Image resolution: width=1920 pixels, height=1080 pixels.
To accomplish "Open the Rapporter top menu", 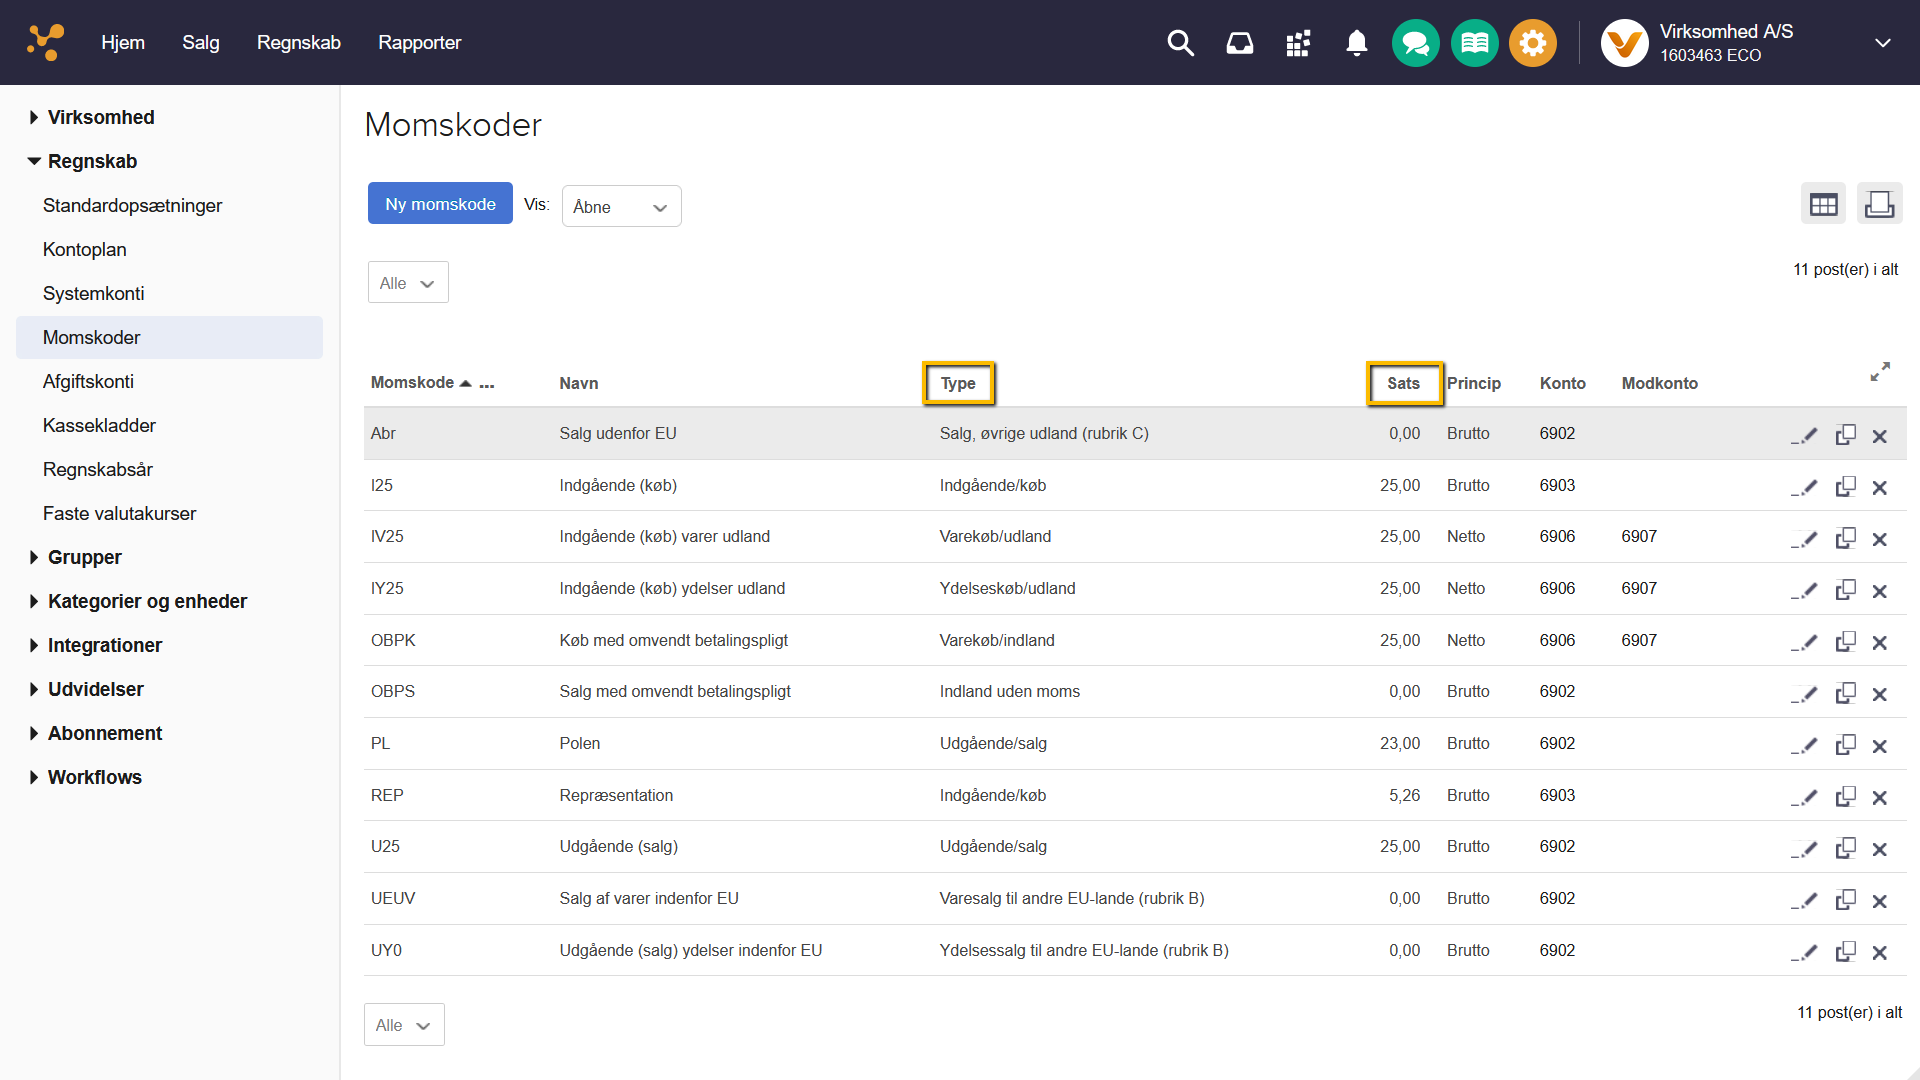I will pos(419,42).
